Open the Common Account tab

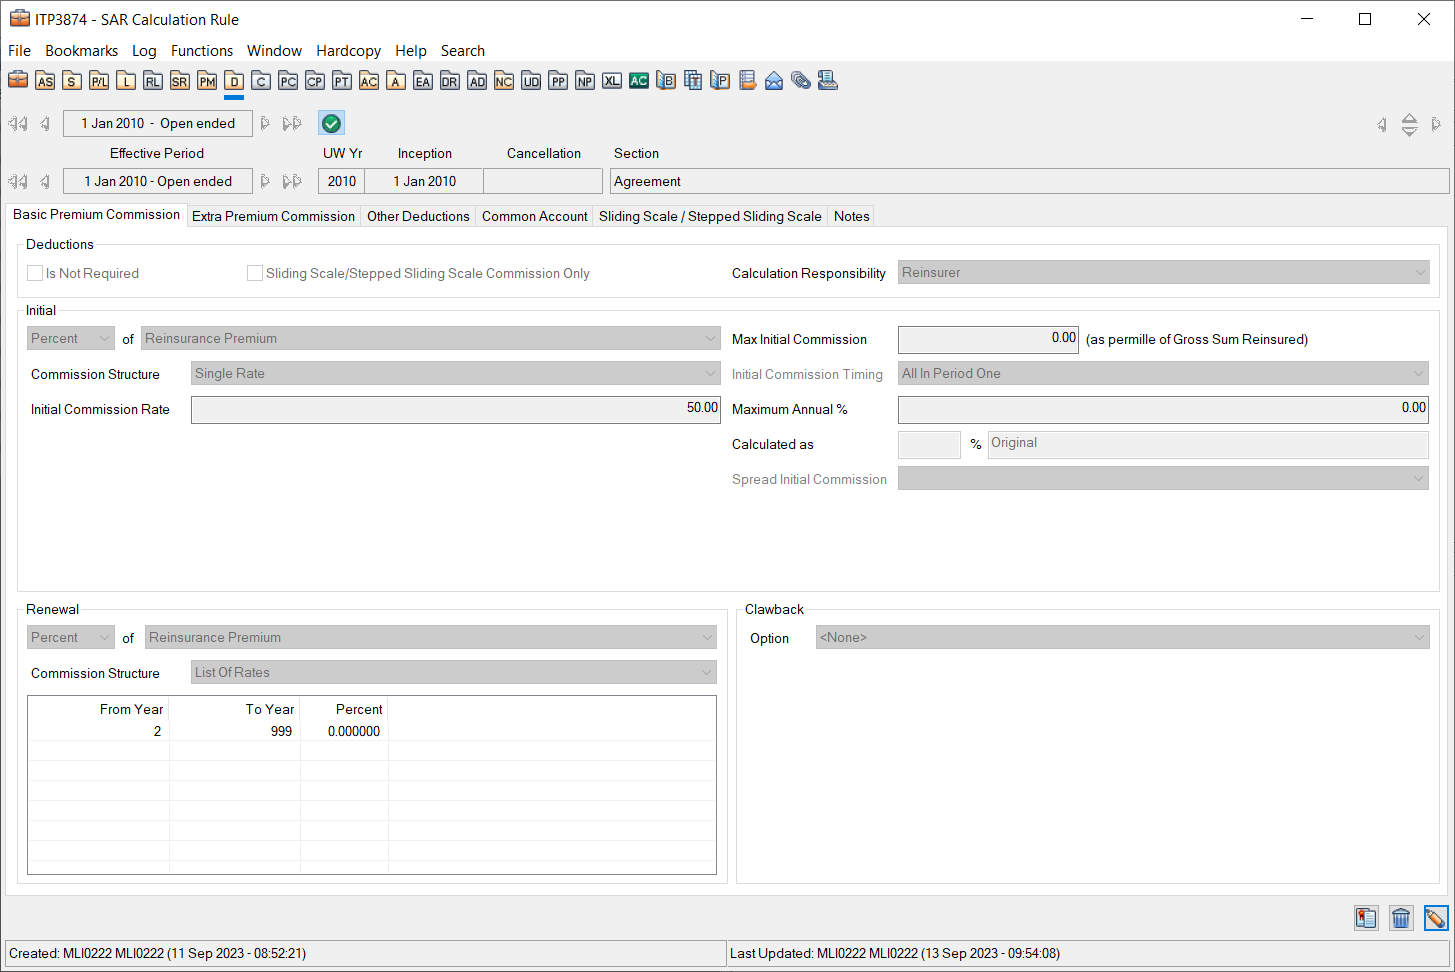(x=534, y=216)
